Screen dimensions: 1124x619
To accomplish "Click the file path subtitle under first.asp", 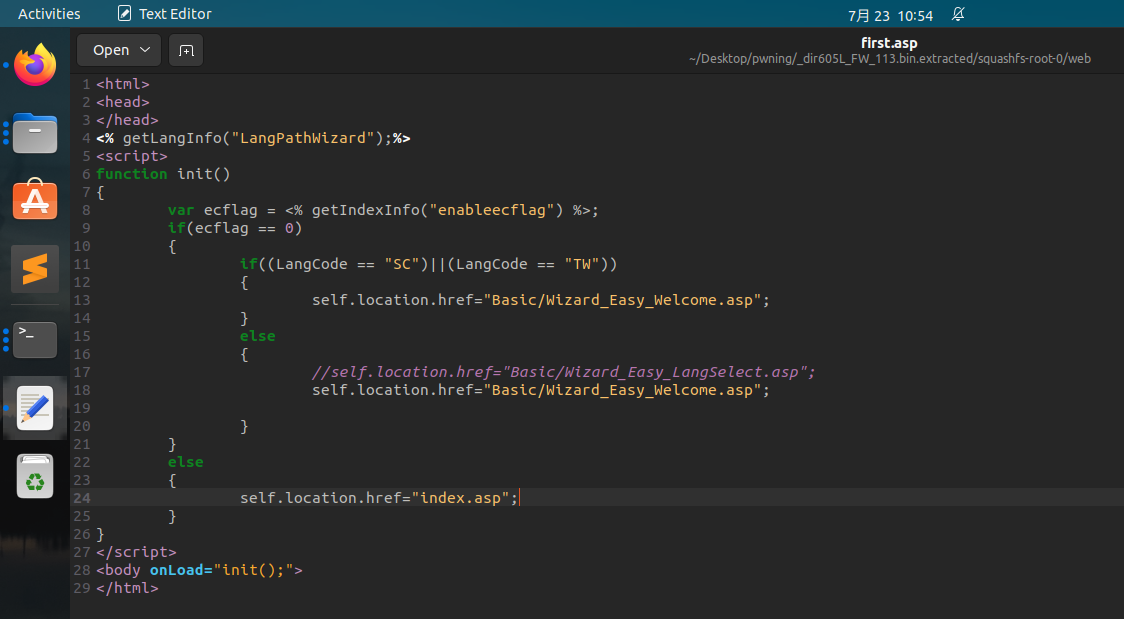I will pyautogui.click(x=890, y=59).
